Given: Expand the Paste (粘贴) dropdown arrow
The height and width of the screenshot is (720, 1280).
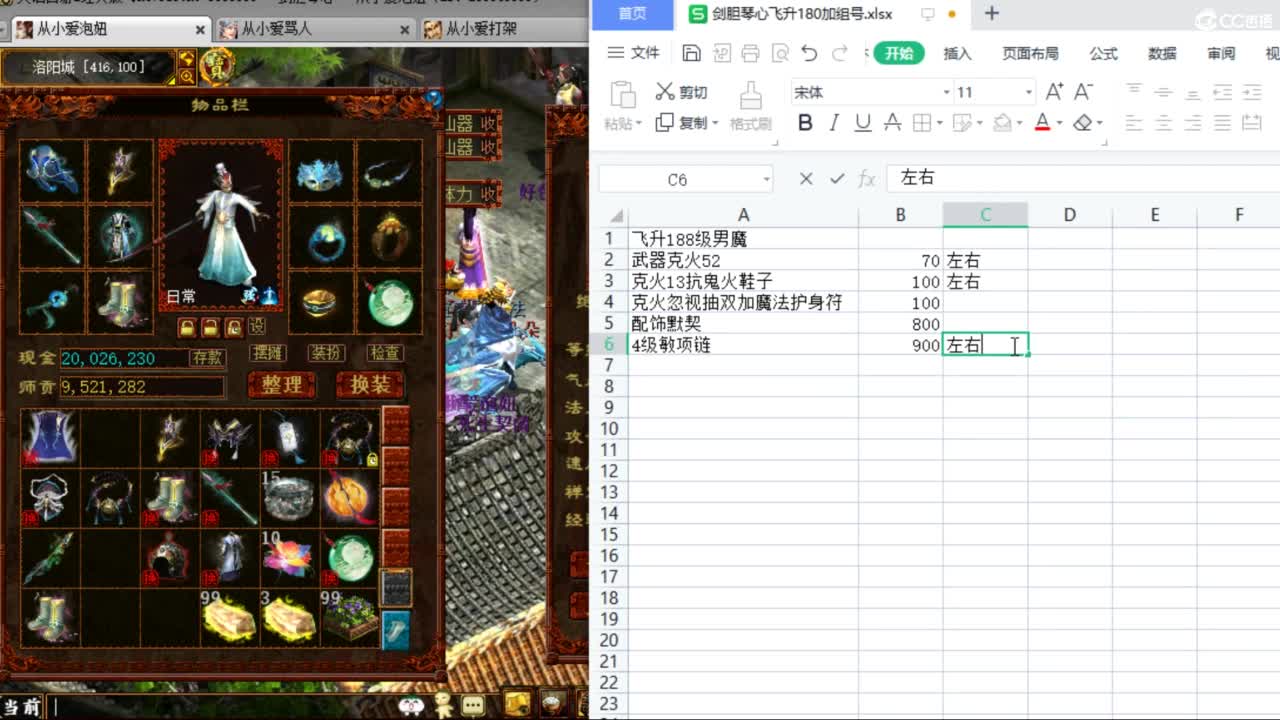Looking at the screenshot, I should pyautogui.click(x=638, y=124).
